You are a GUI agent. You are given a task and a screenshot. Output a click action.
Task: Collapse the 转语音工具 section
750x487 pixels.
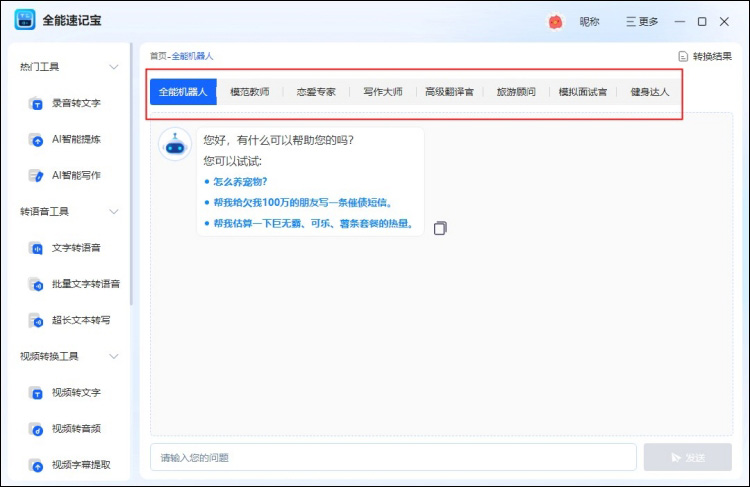(x=114, y=212)
